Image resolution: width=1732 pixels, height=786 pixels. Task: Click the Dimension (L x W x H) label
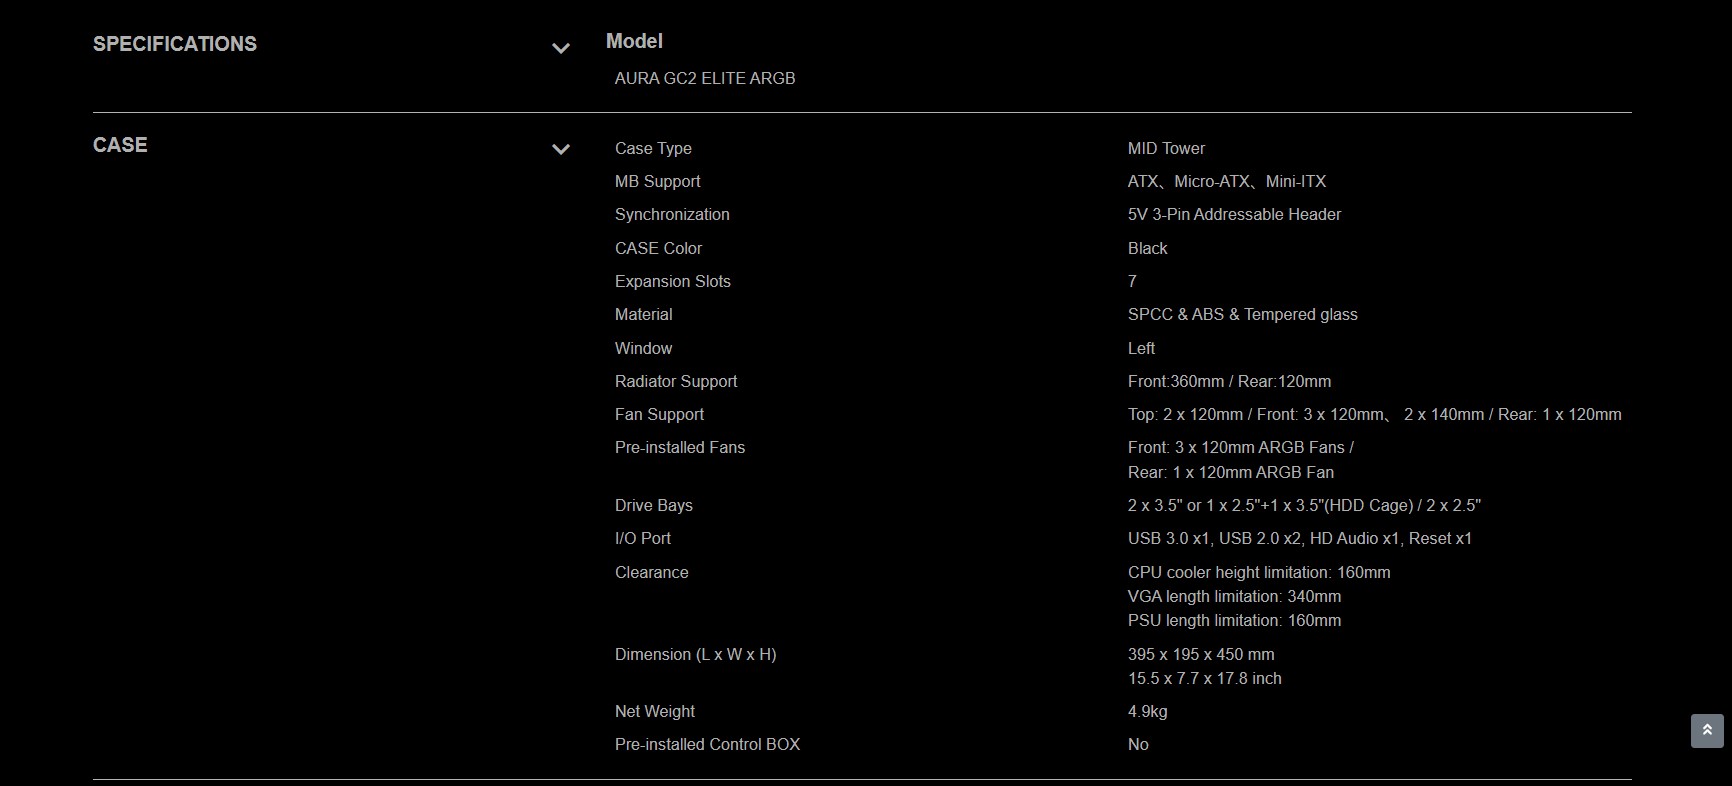[695, 654]
